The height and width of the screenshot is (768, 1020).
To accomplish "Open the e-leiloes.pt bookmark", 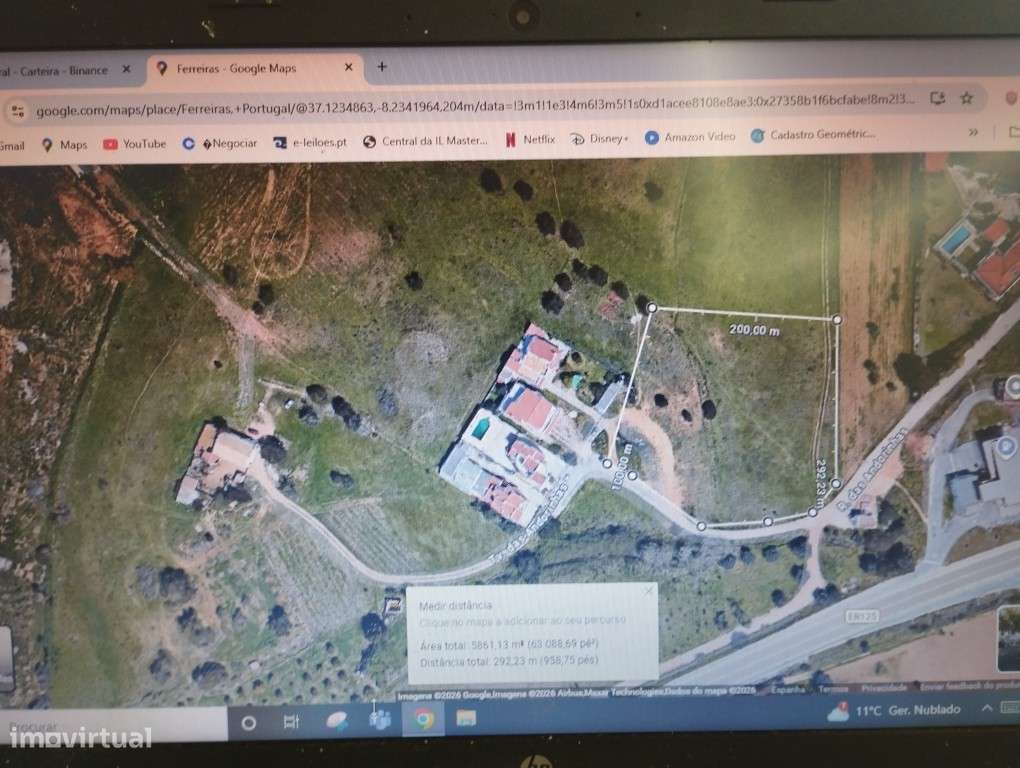I will (310, 142).
